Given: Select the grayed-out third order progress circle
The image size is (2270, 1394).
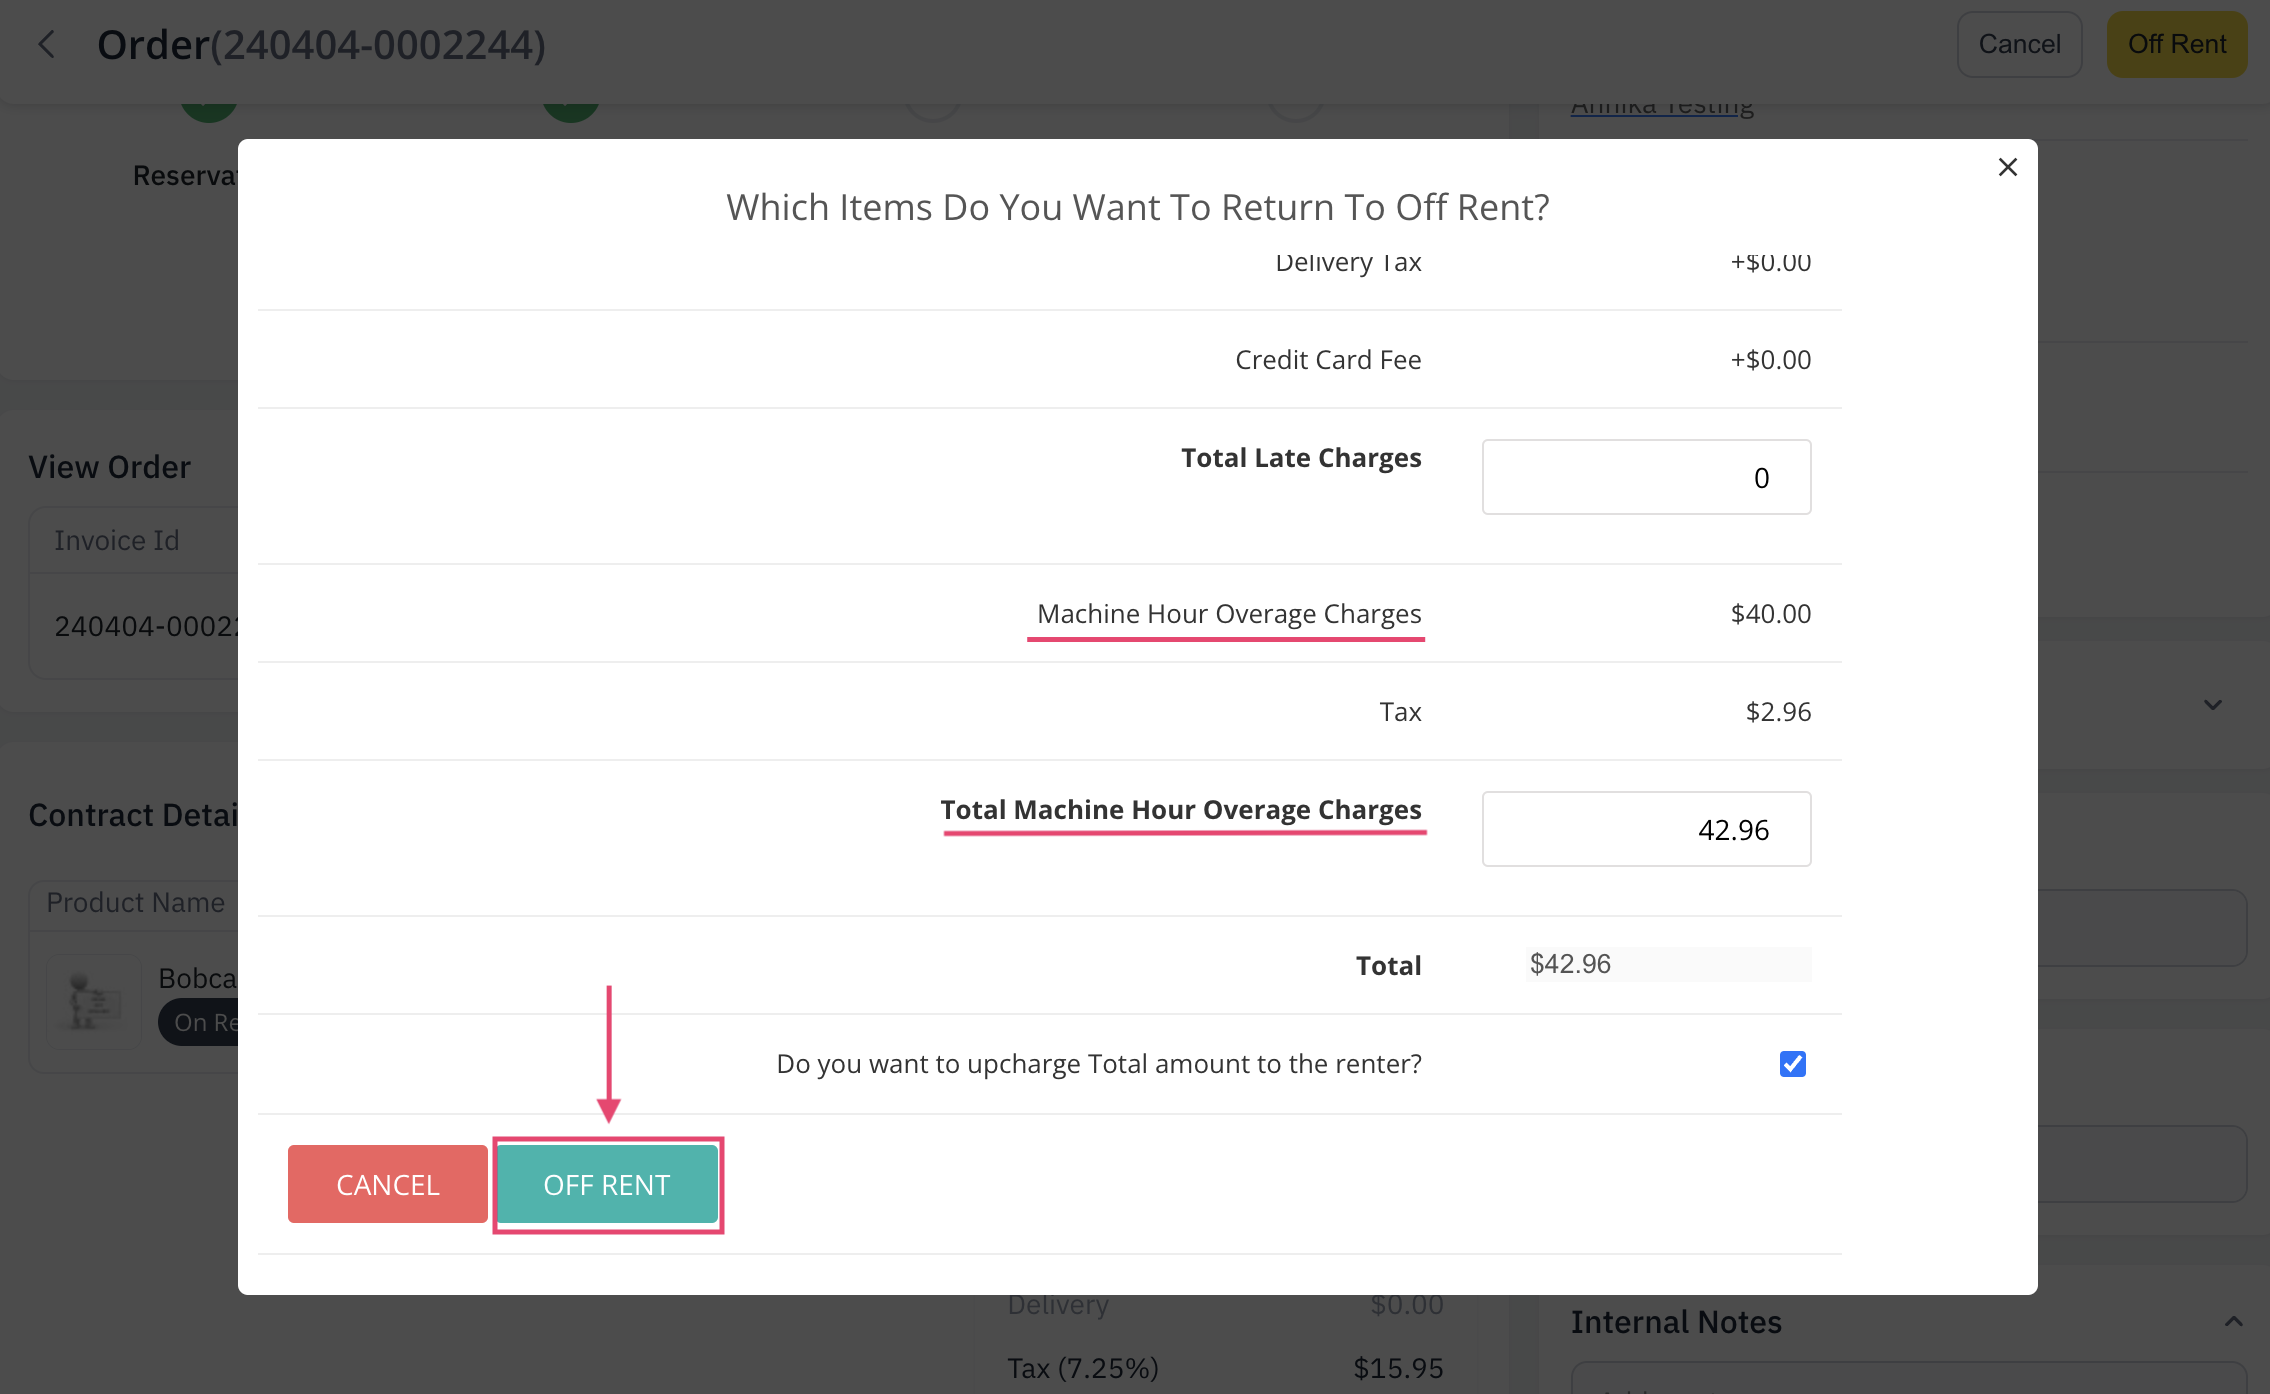Looking at the screenshot, I should coord(933,100).
